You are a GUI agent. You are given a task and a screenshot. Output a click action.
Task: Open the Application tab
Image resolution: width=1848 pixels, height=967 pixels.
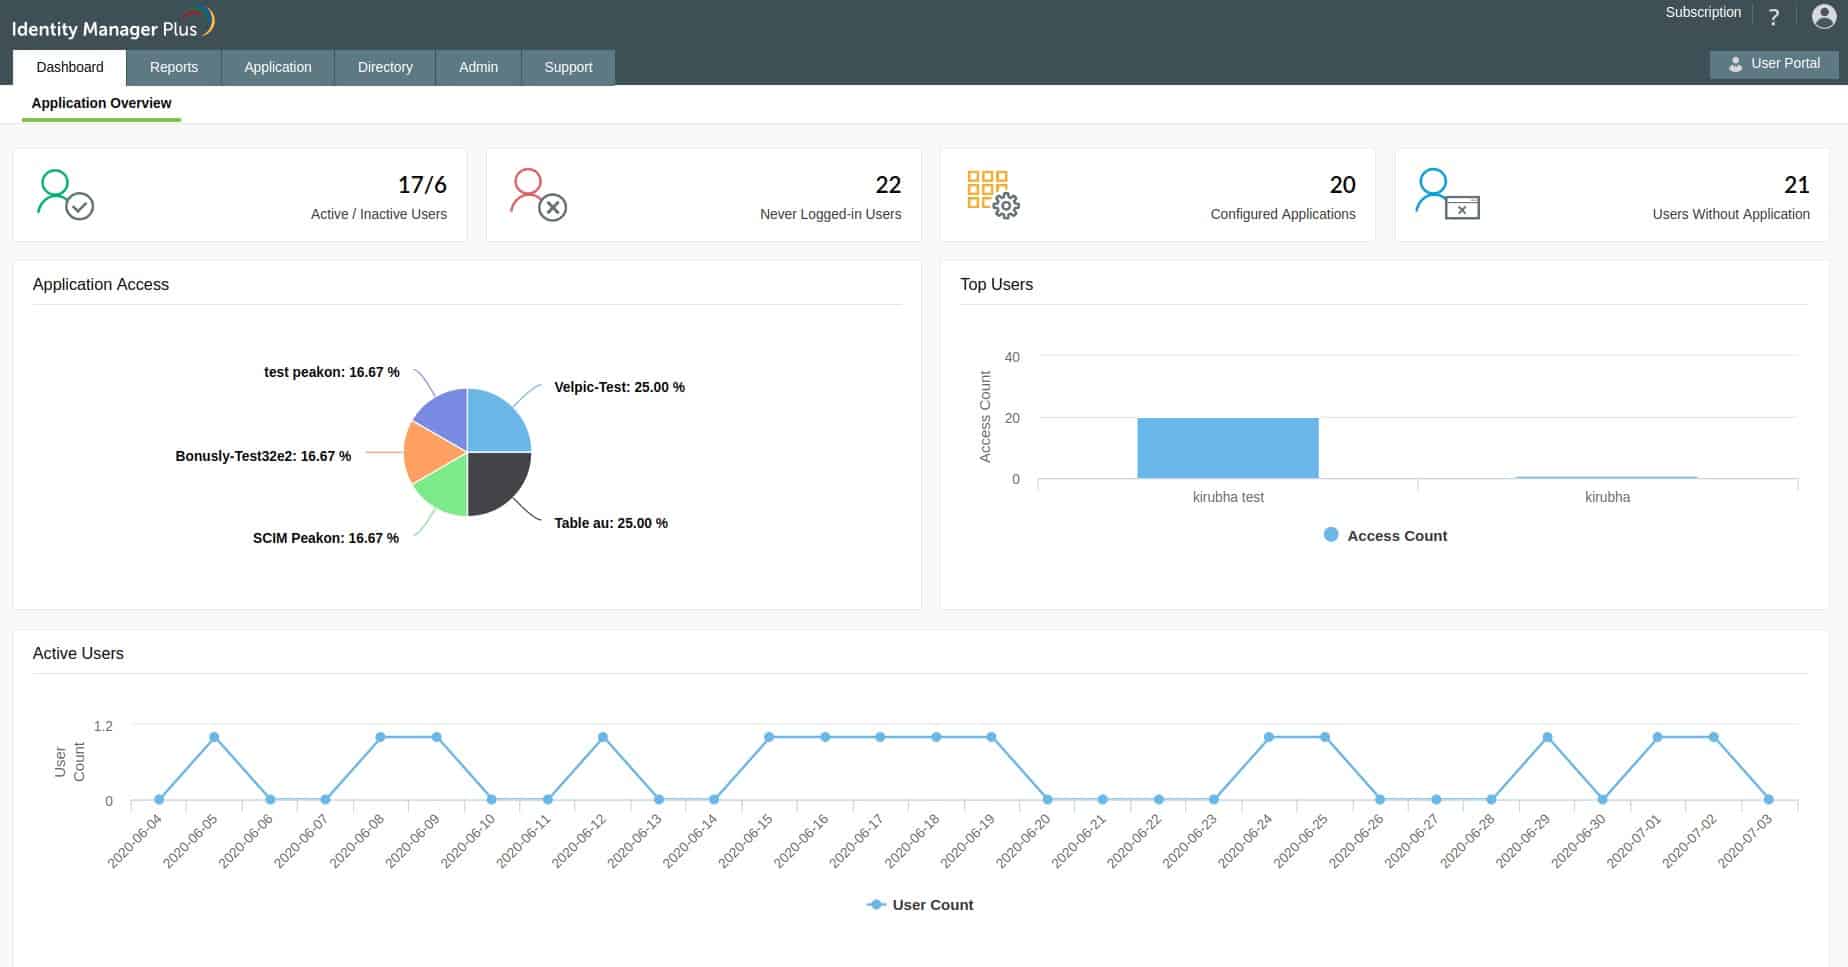278,67
